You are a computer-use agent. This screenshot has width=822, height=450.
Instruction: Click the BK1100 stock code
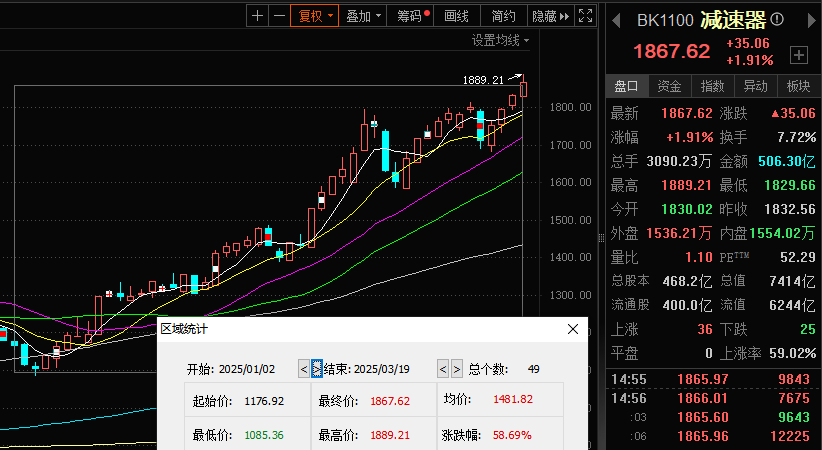665,20
